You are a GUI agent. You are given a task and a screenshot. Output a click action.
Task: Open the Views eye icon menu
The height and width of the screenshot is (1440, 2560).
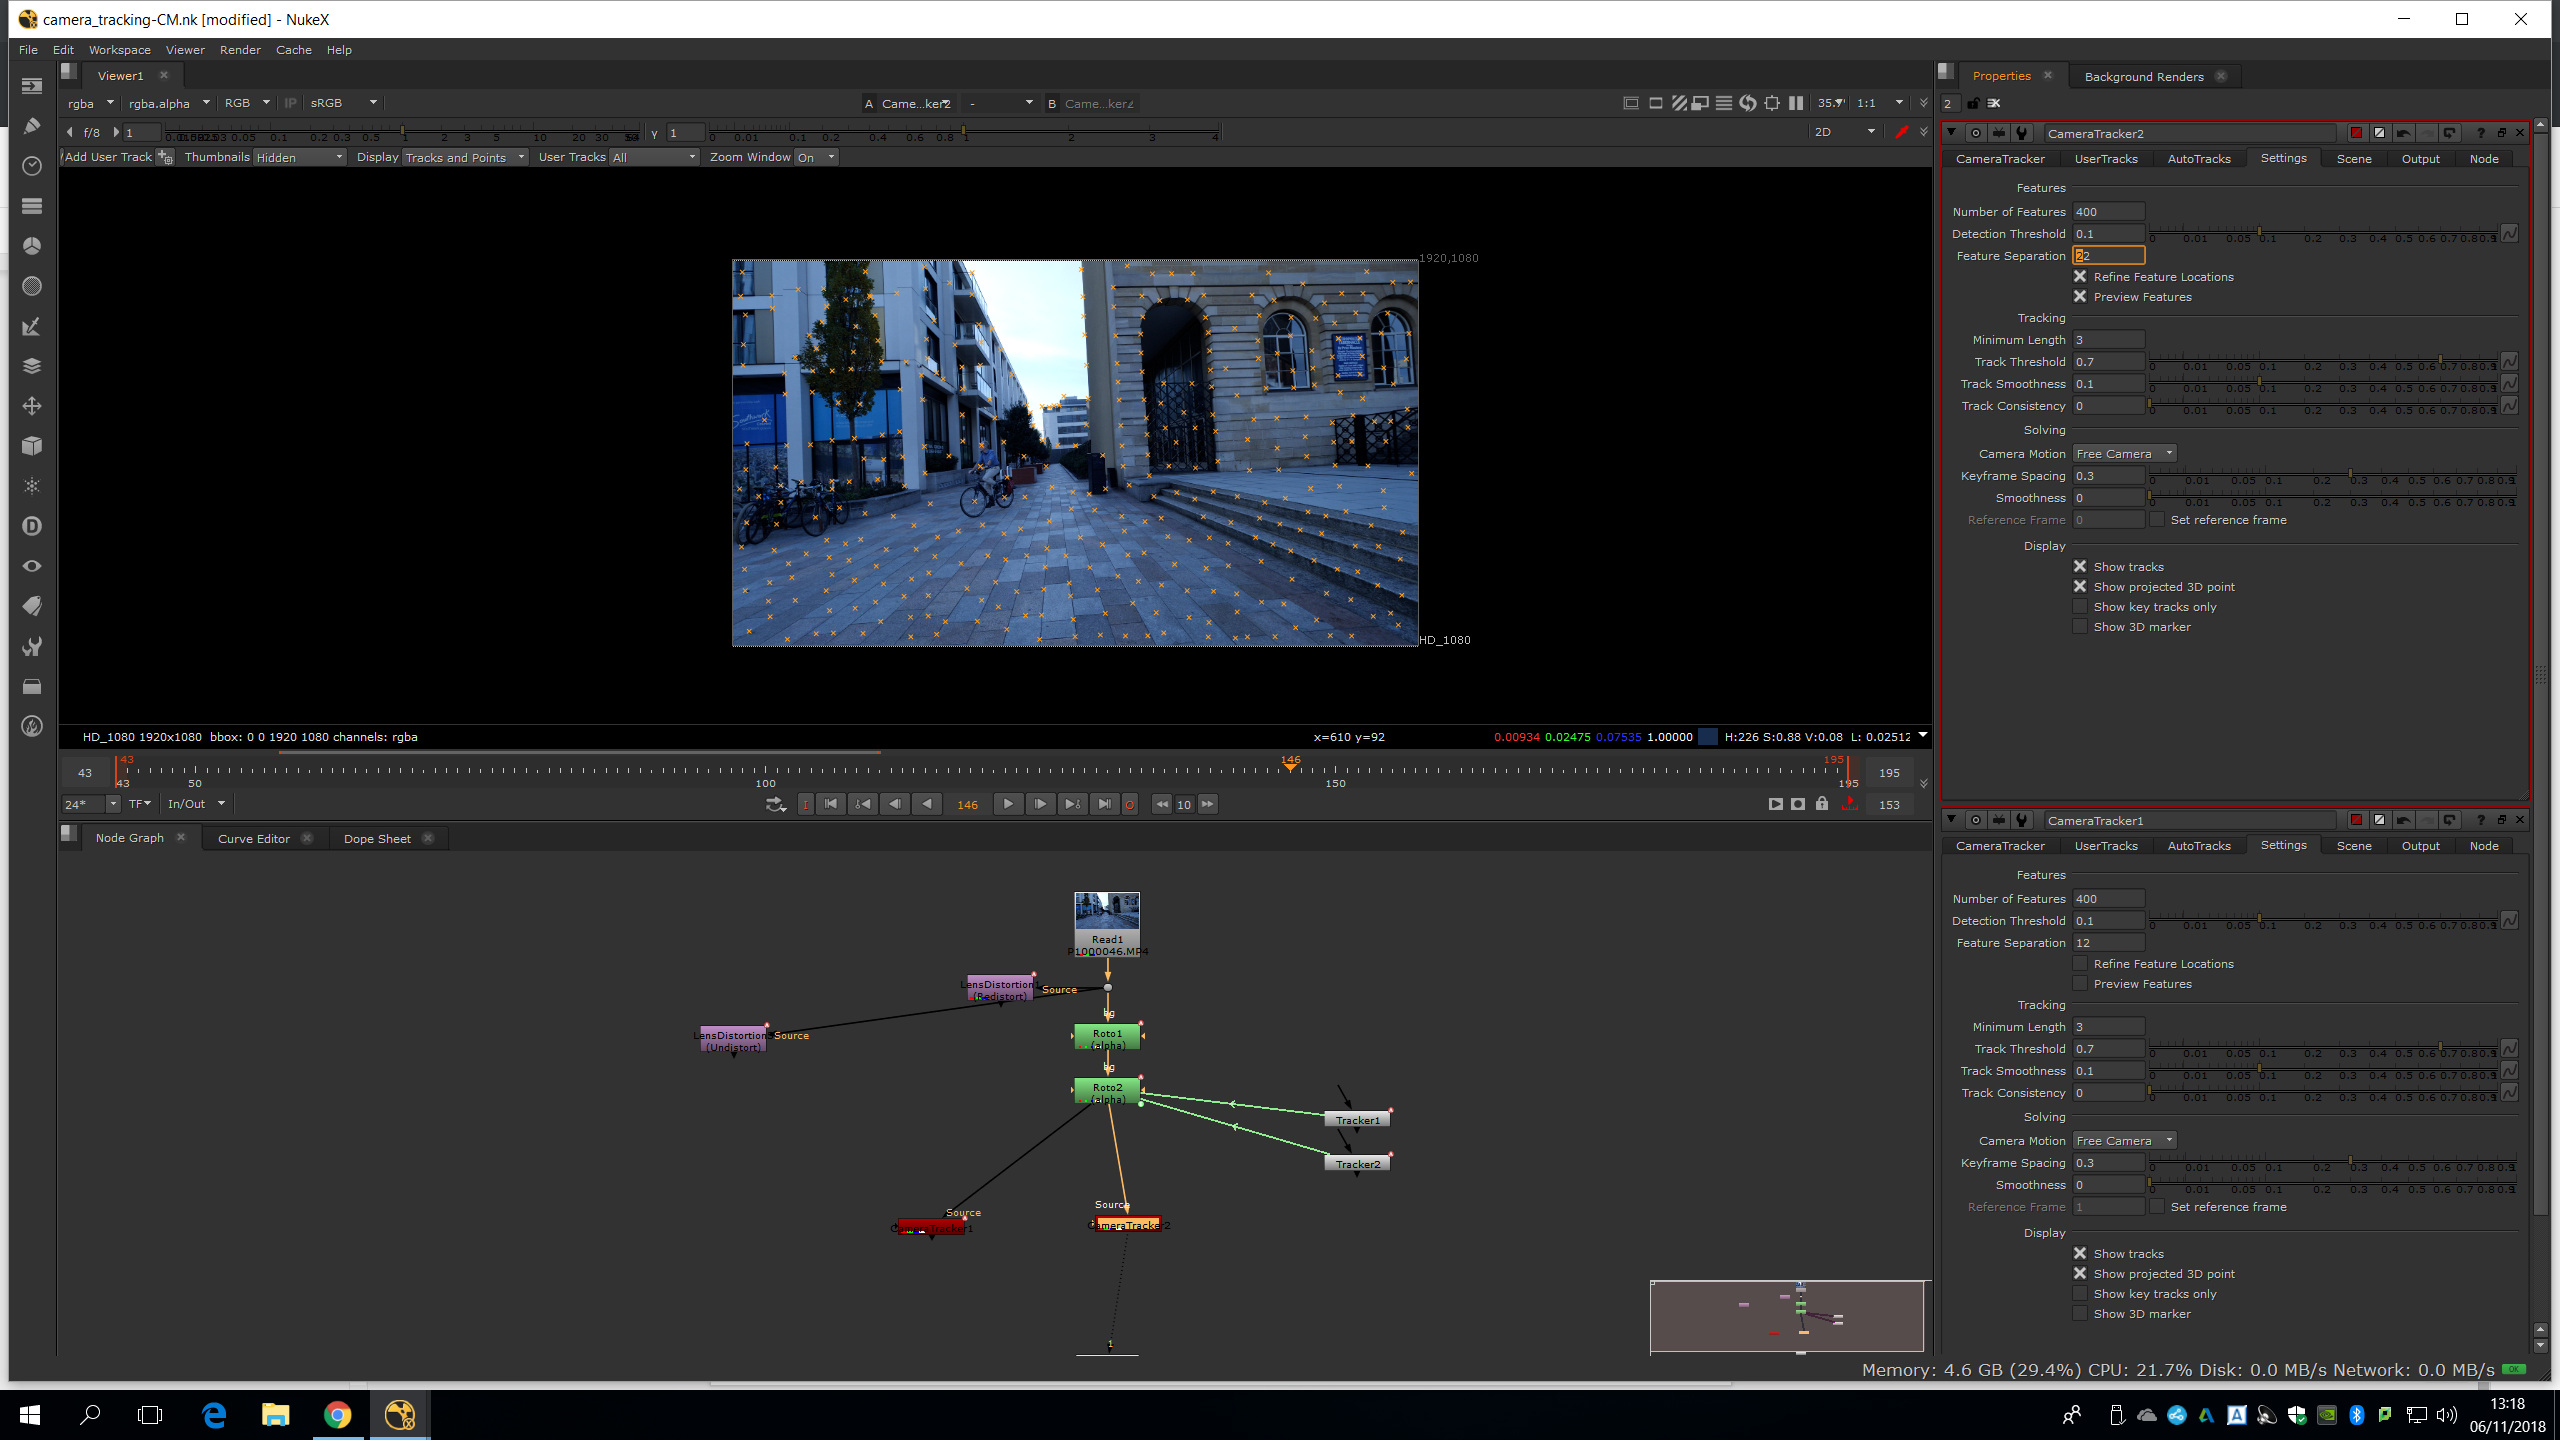(31, 566)
